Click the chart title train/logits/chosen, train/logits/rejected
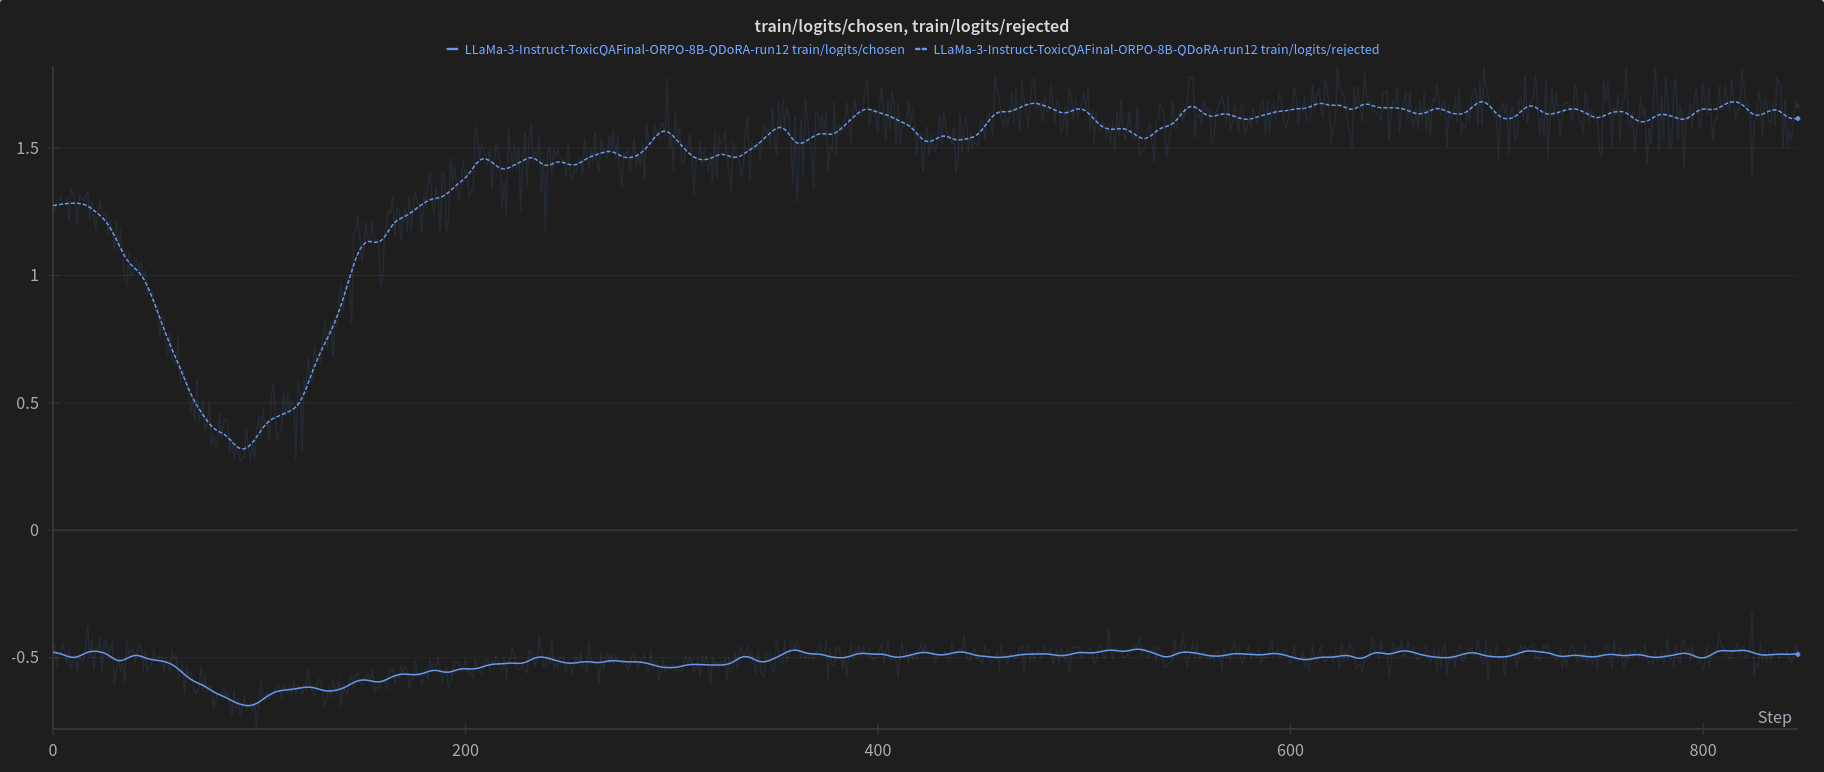Viewport: 1824px width, 772px height. pyautogui.click(x=912, y=26)
